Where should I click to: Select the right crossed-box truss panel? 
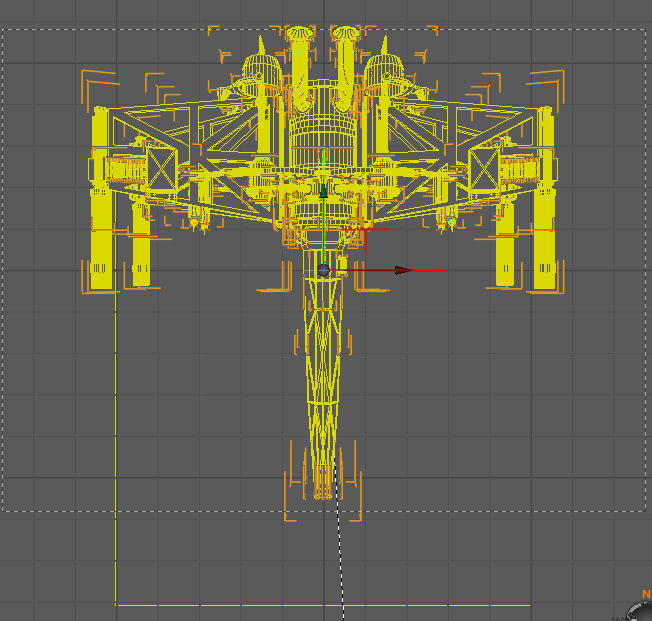click(484, 167)
